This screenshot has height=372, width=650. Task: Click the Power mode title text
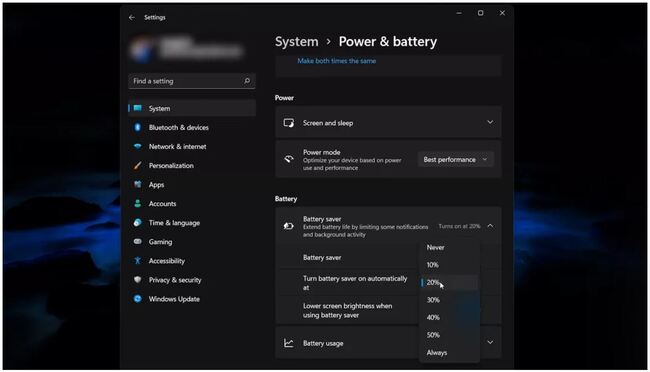coord(322,152)
